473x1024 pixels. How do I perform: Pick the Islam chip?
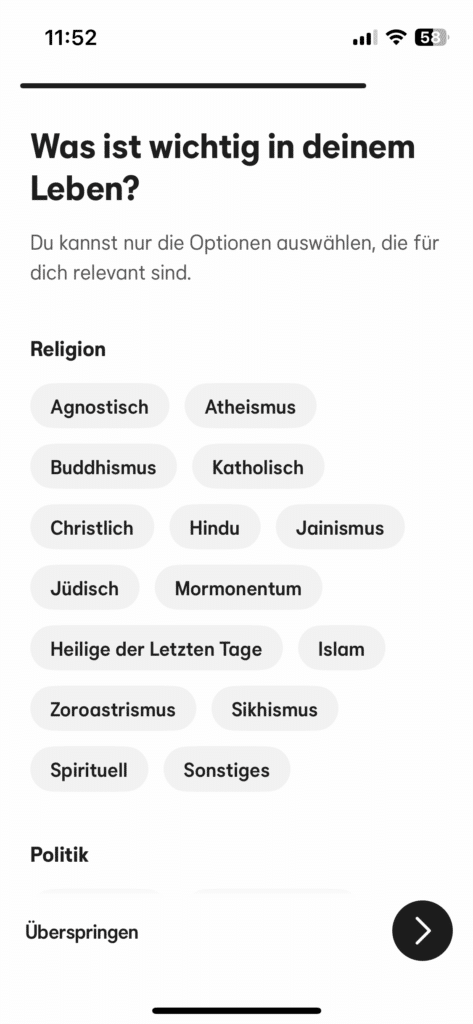[341, 648]
